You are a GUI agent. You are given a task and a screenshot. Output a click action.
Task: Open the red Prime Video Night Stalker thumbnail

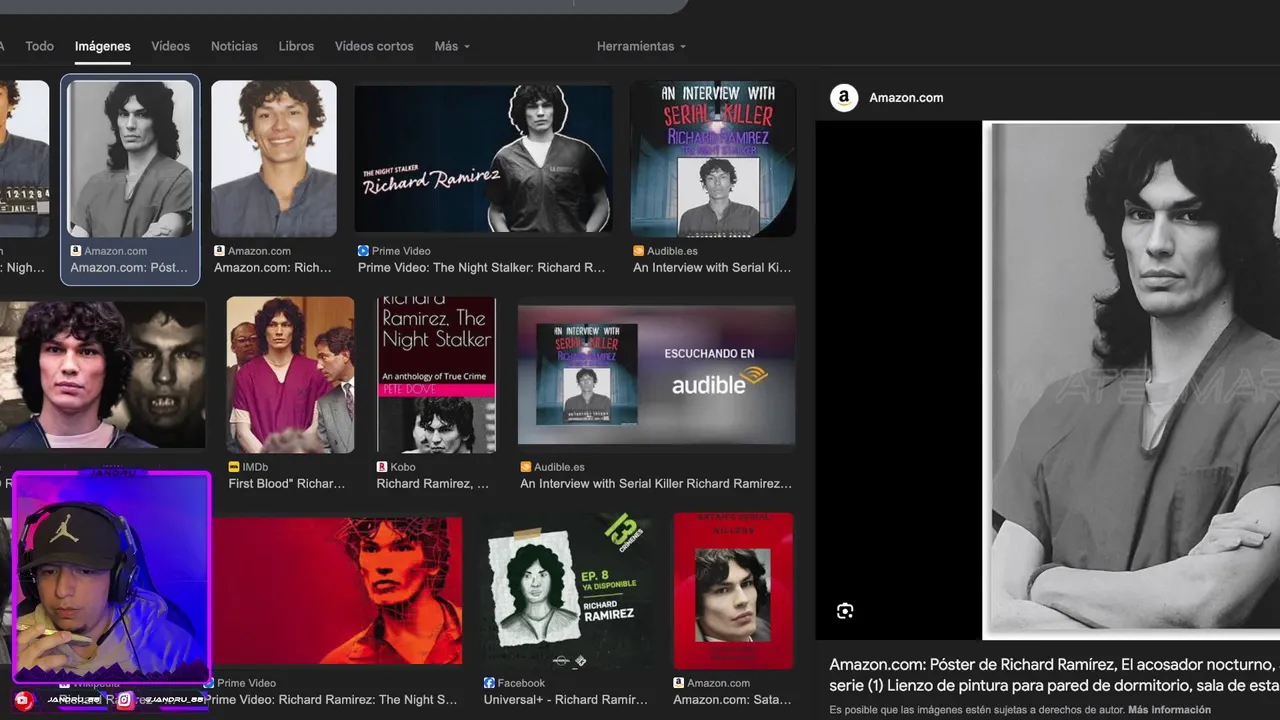pyautogui.click(x=337, y=590)
